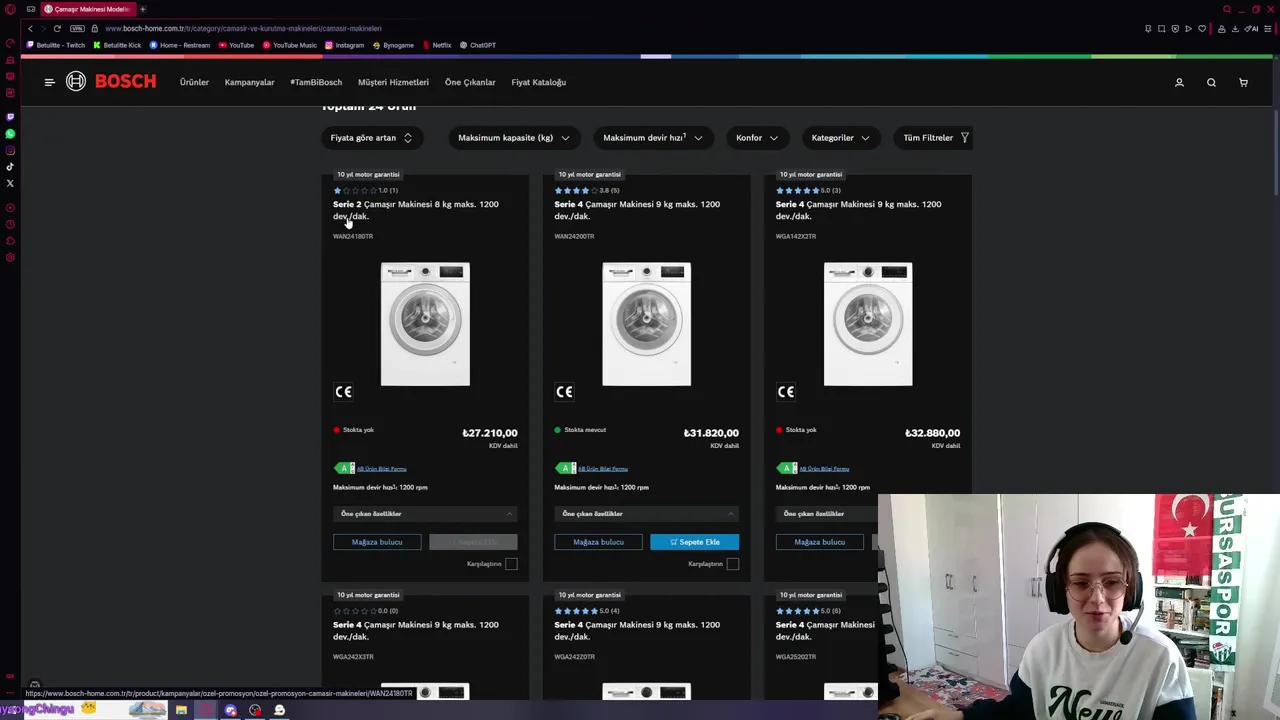
Task: Open the WAN24180TR washing machine image
Action: tap(425, 324)
